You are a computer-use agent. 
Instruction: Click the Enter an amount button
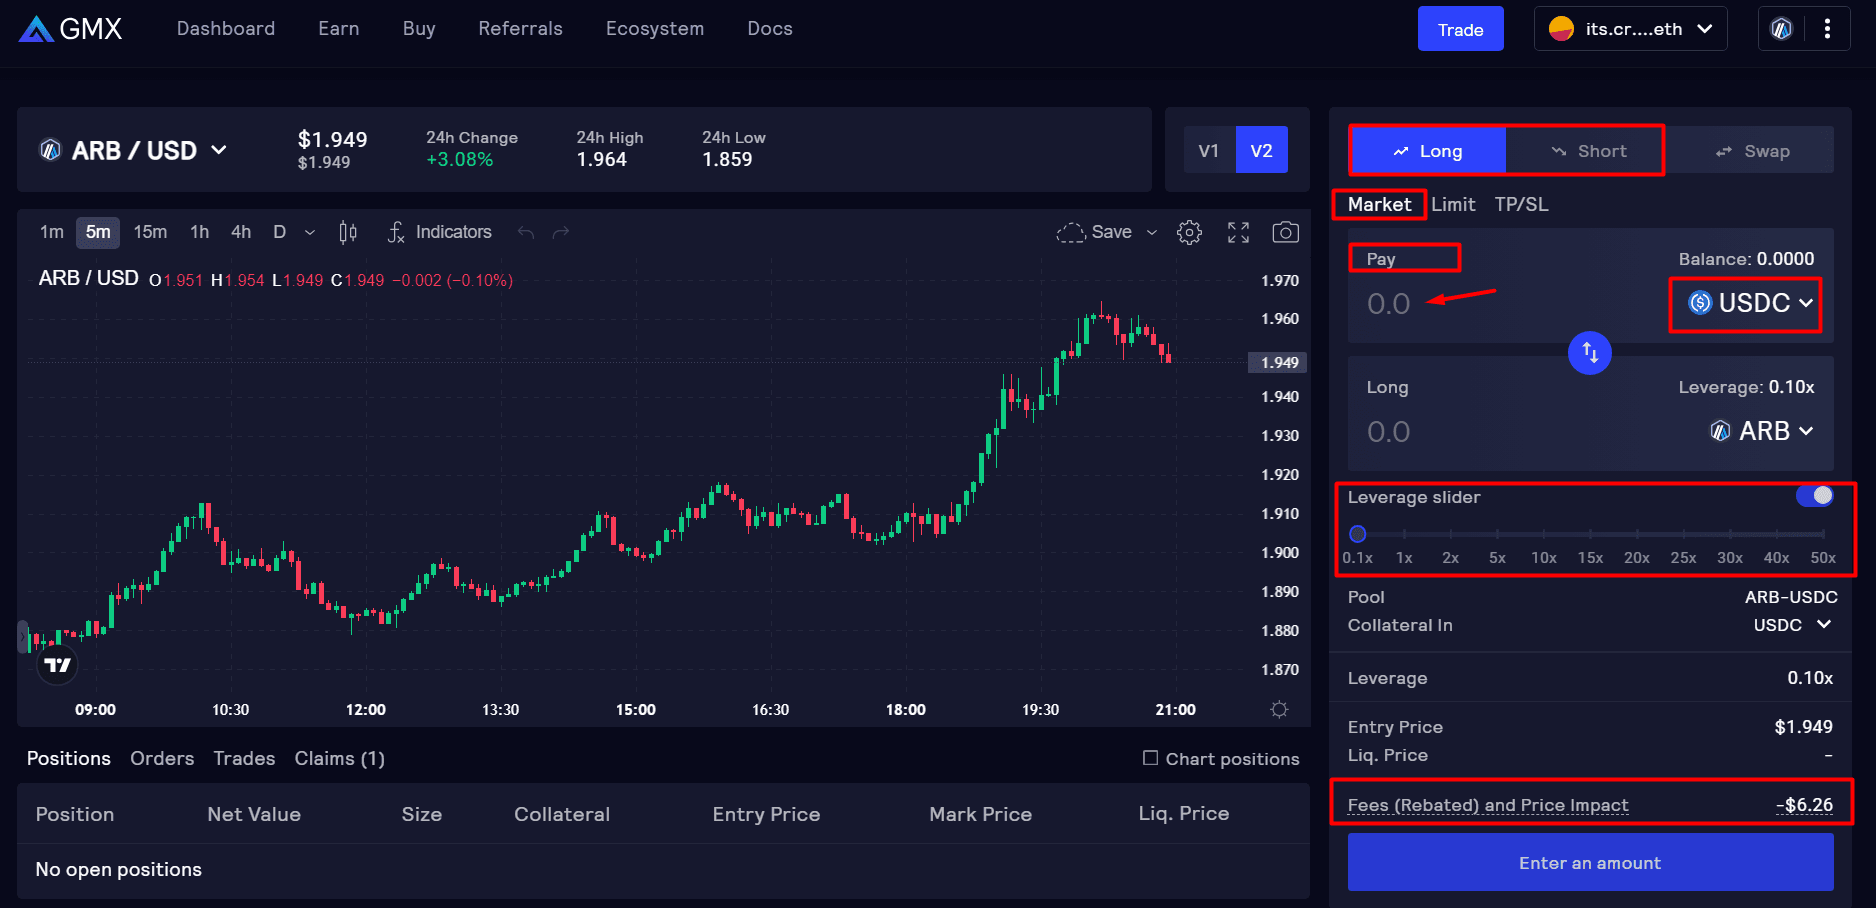pos(1590,862)
